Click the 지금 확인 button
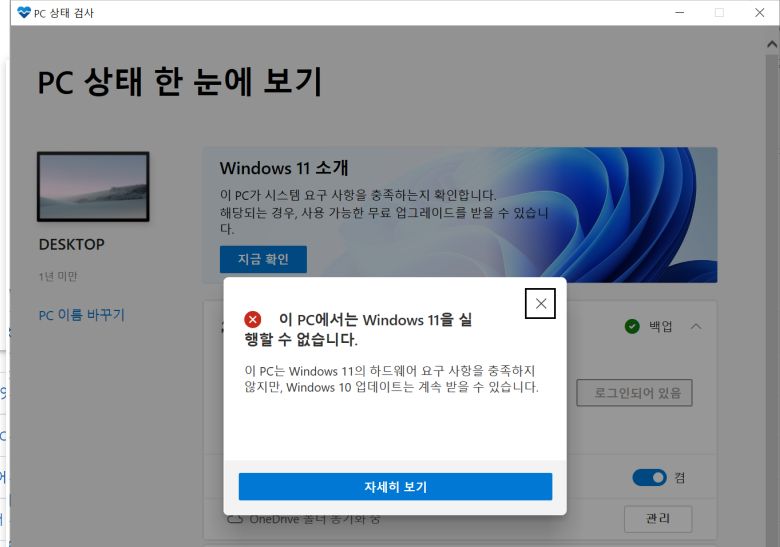 263,259
